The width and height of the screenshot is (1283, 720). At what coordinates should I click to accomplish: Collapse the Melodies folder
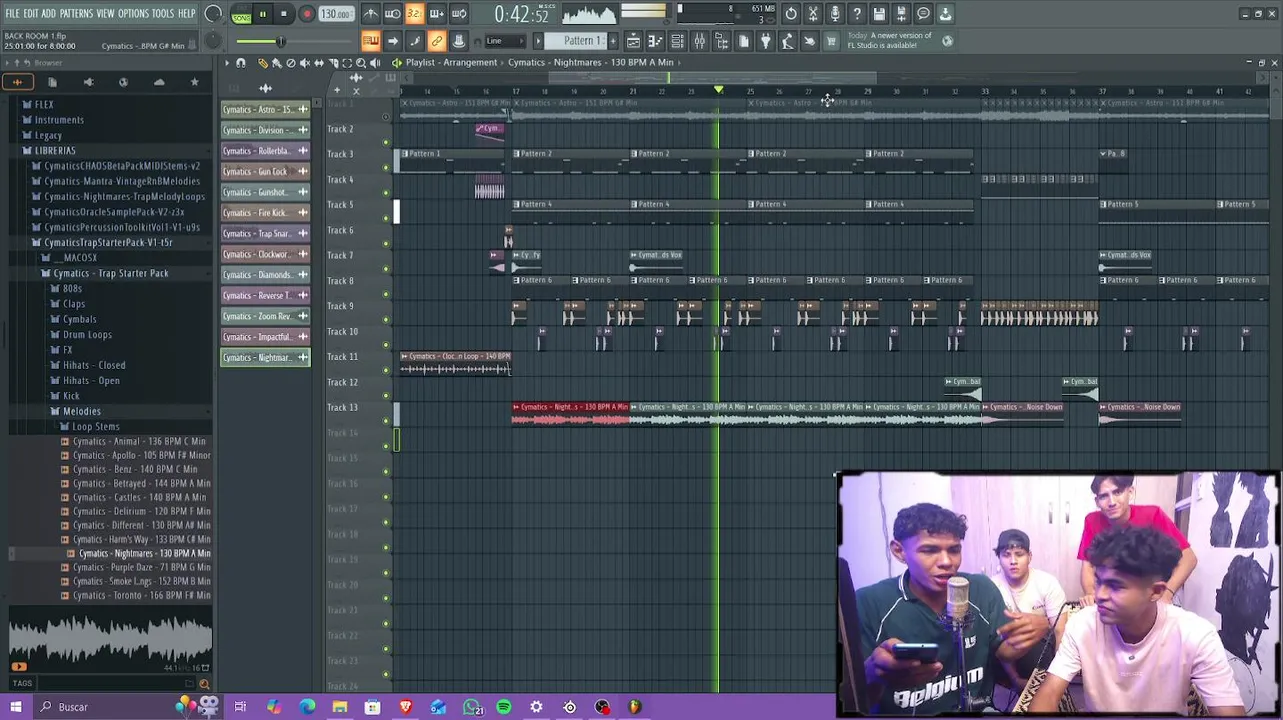(82, 411)
